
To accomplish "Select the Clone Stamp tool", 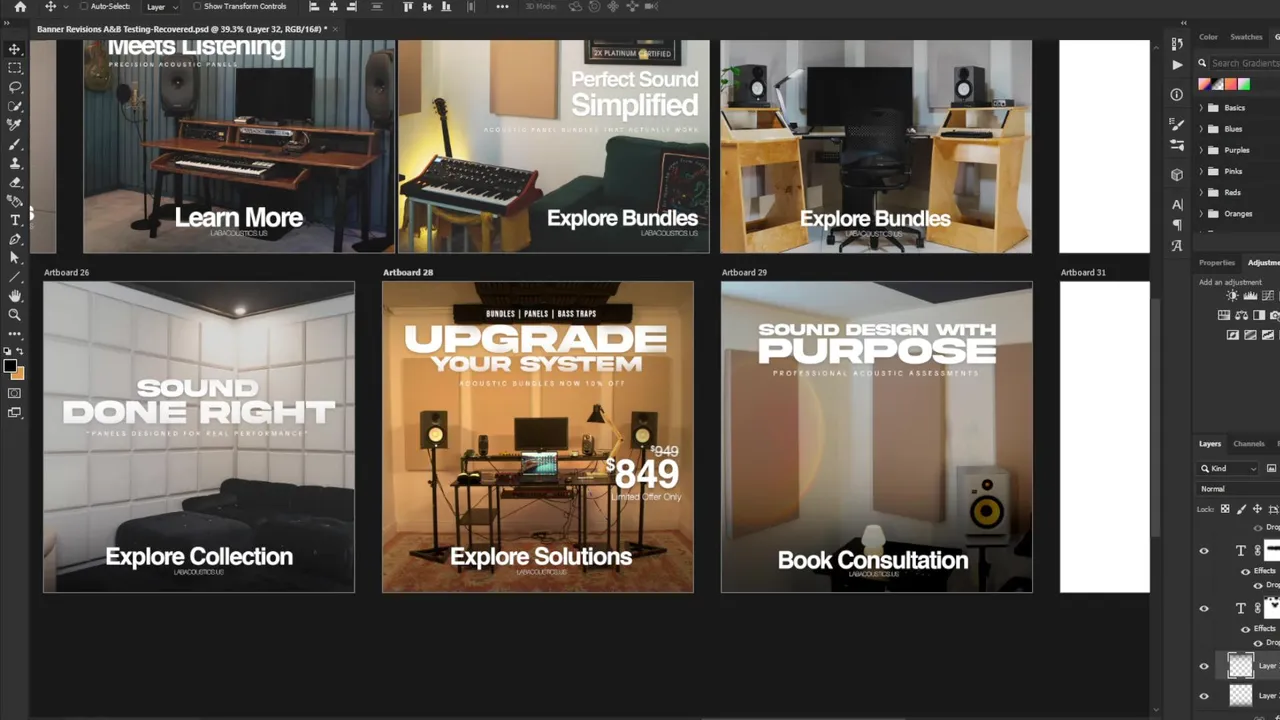I will point(14,163).
